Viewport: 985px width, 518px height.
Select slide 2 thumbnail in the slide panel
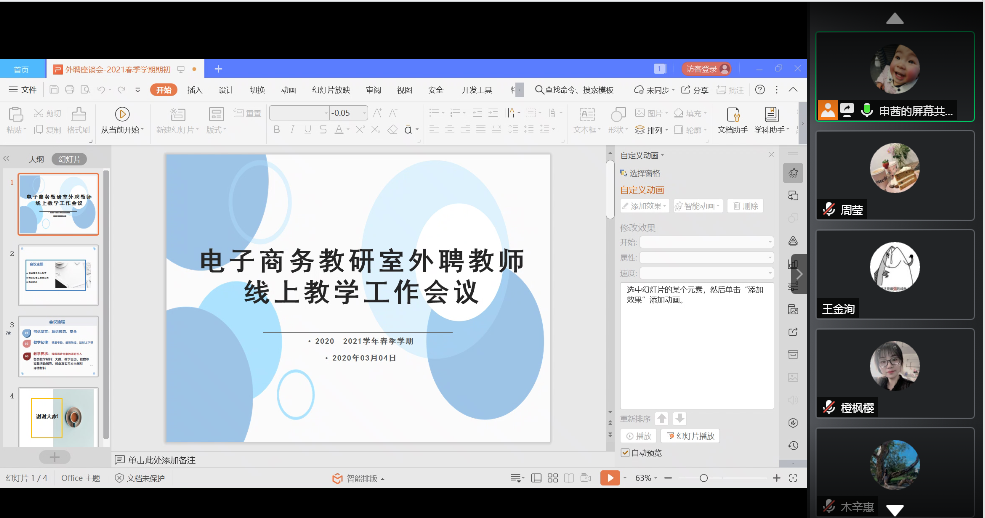tap(59, 275)
